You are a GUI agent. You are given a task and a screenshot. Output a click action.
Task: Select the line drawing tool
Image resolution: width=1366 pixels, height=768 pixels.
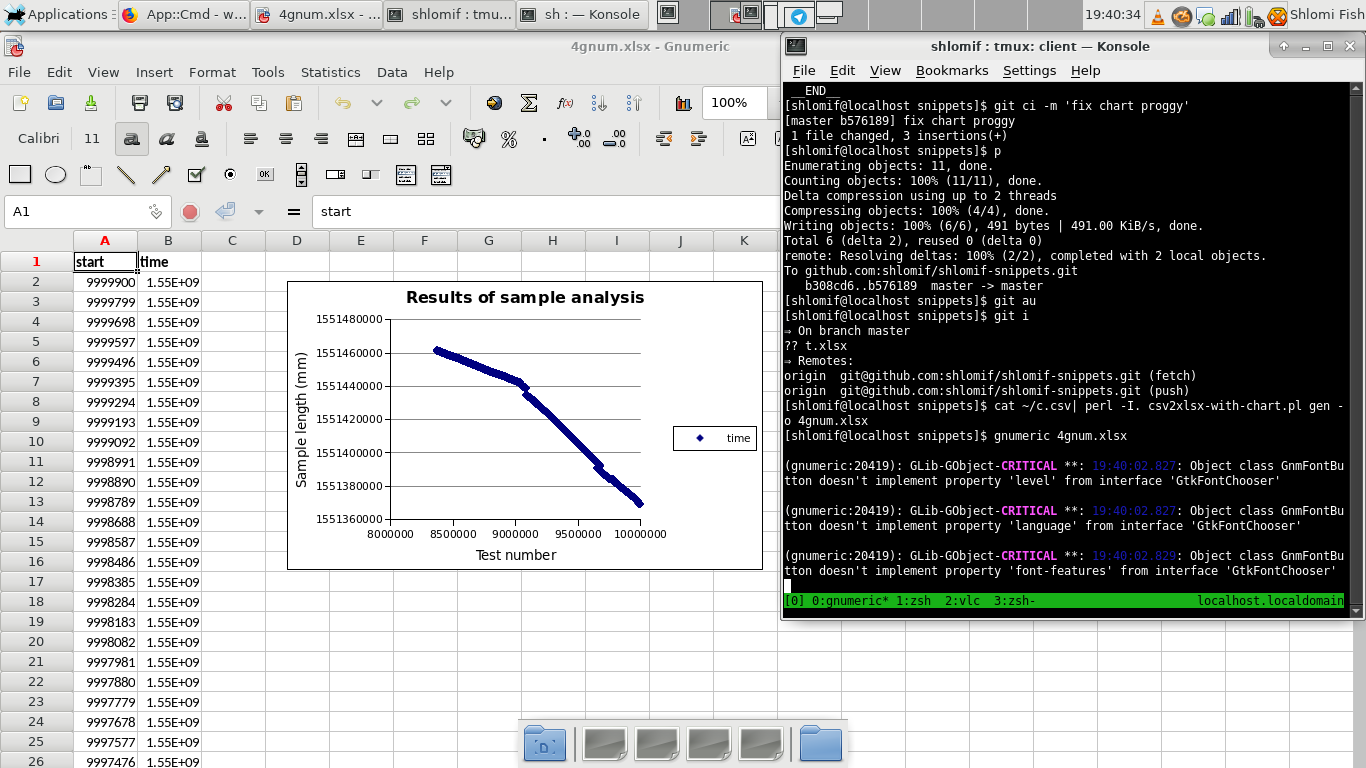pos(125,175)
